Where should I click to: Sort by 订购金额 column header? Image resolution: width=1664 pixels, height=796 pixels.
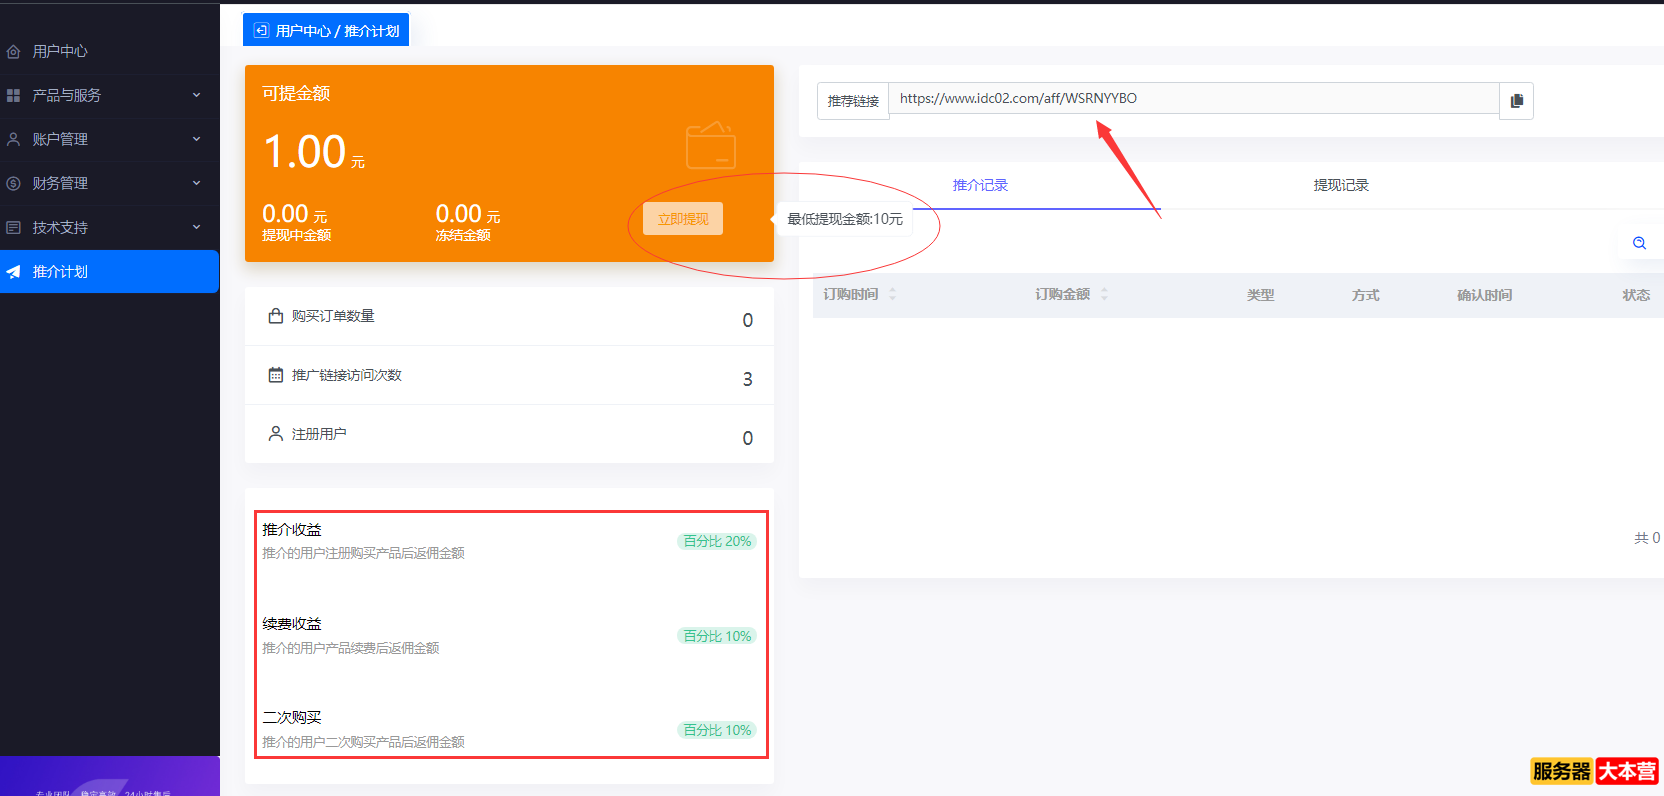click(1063, 294)
